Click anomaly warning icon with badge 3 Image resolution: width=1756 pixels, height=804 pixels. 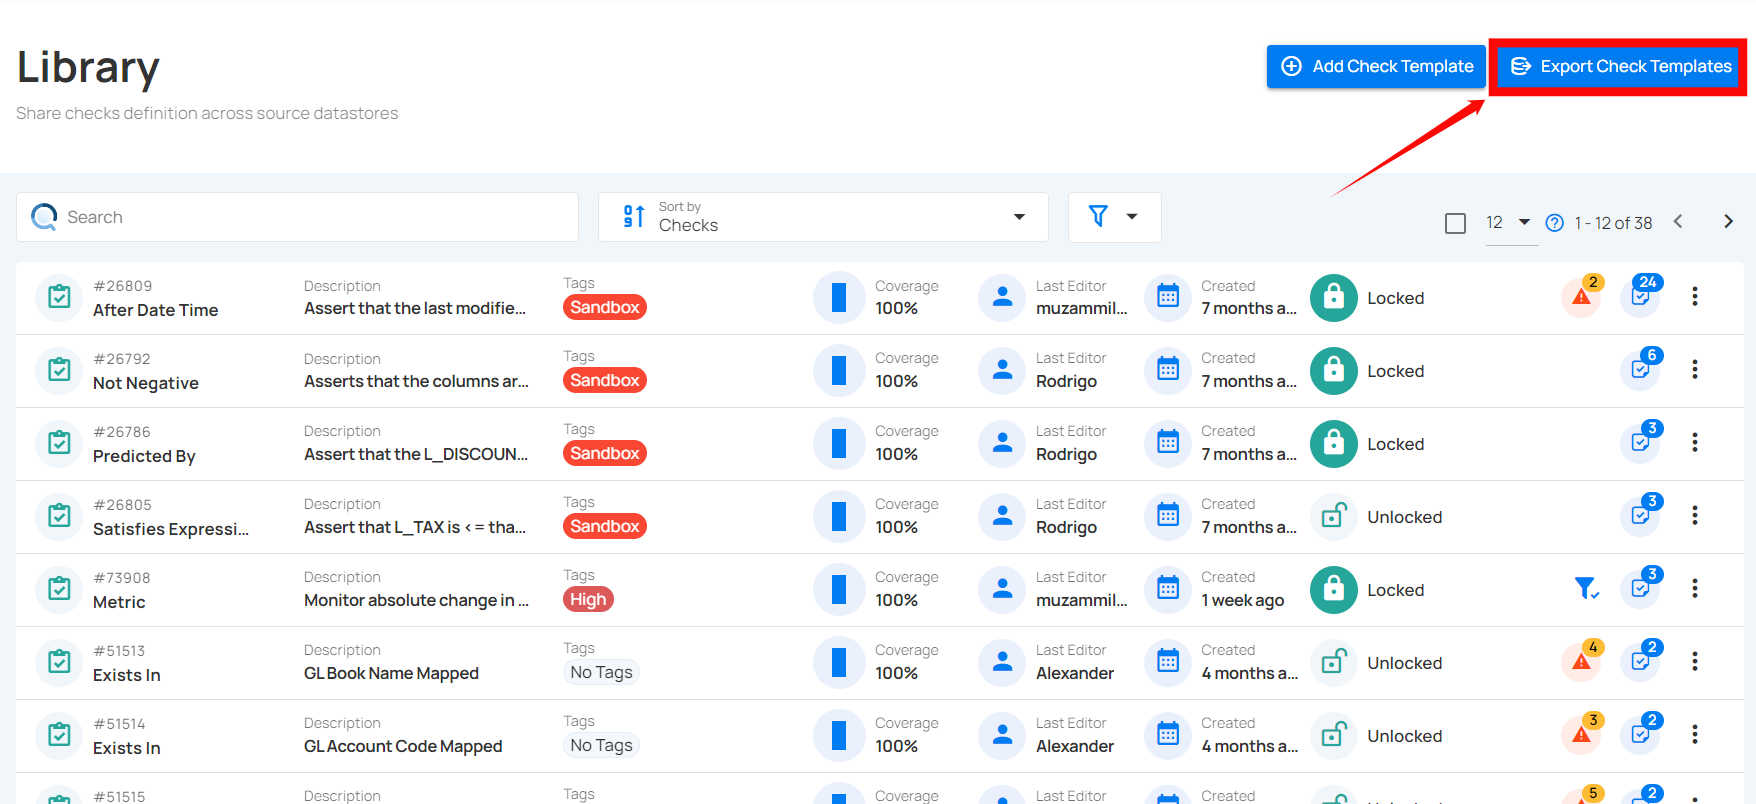coord(1582,734)
